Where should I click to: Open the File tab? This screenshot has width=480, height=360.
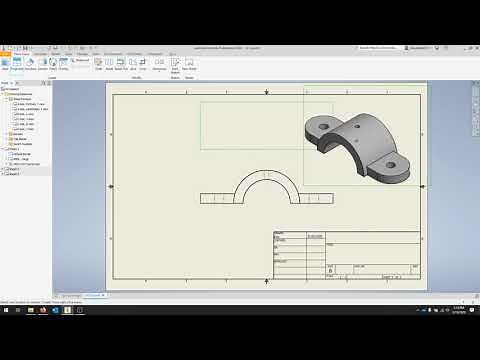coord(5,54)
